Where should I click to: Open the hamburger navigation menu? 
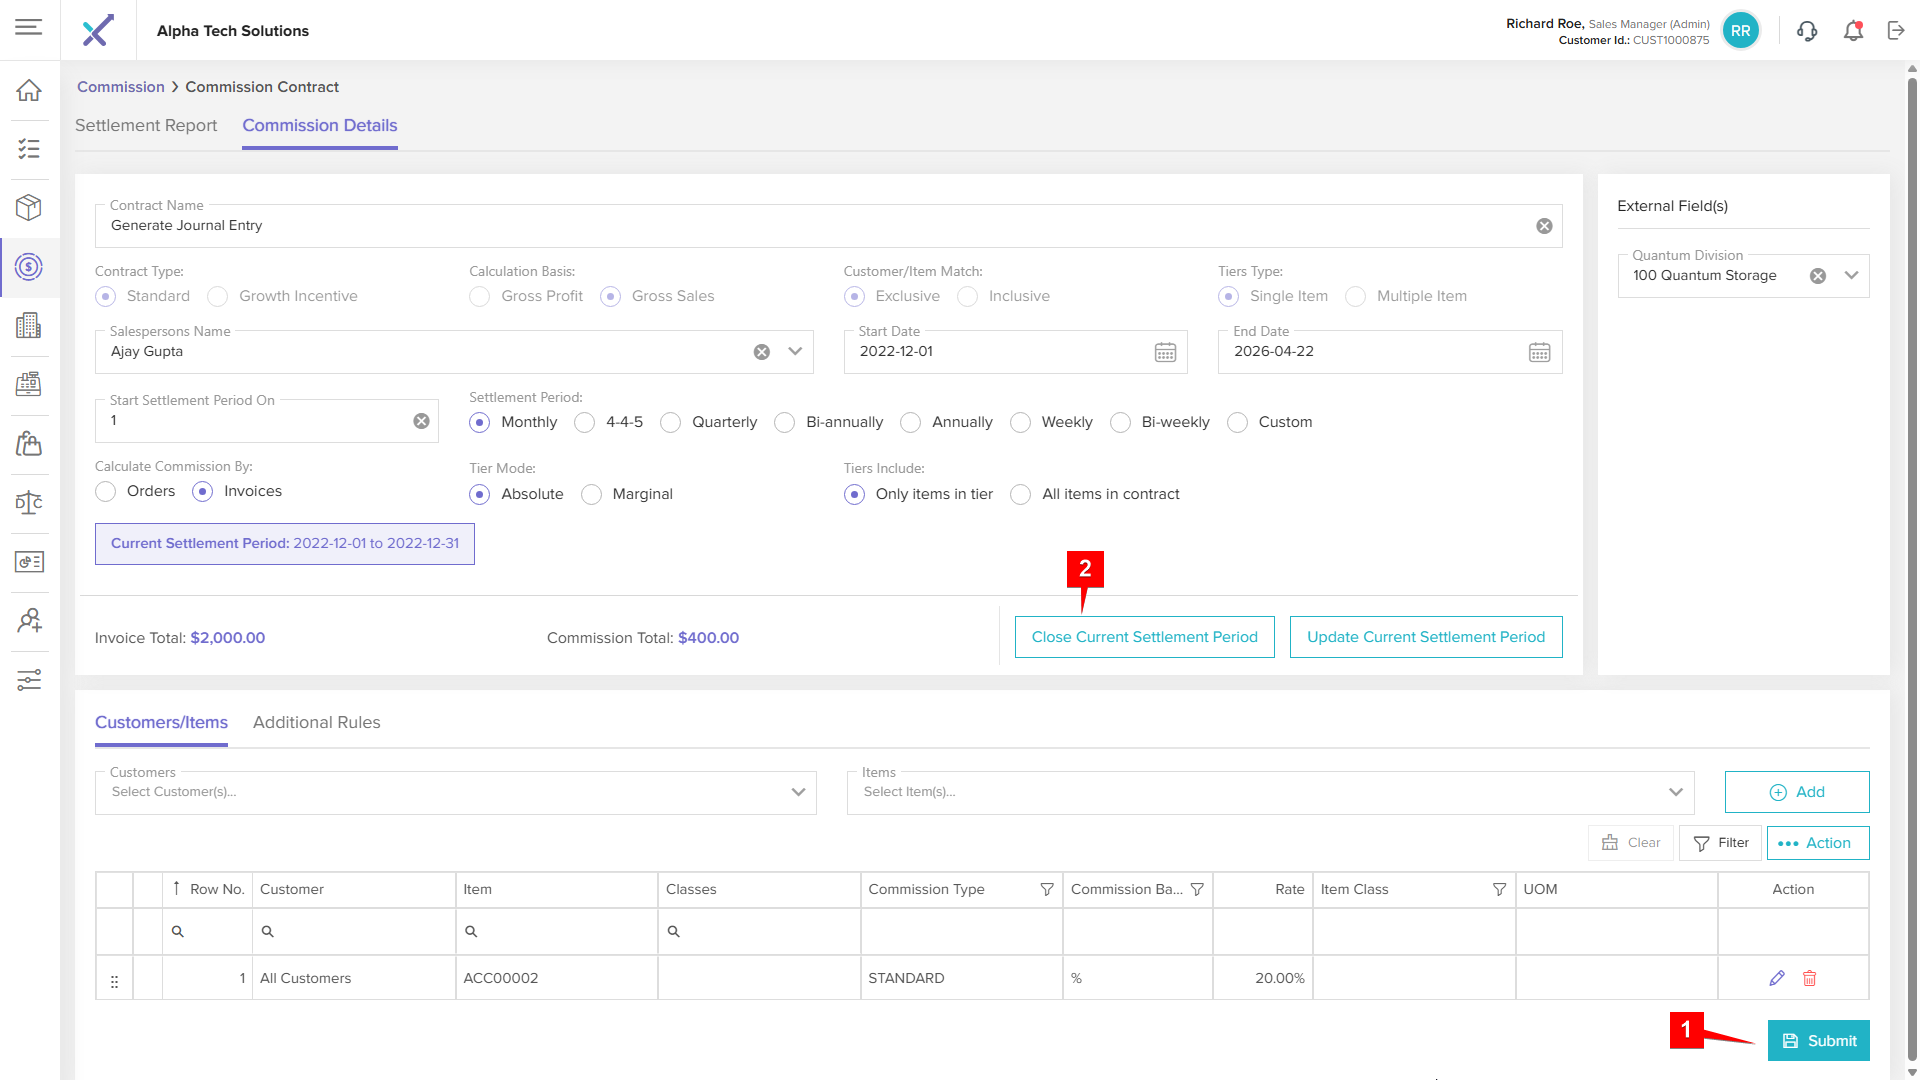click(29, 27)
